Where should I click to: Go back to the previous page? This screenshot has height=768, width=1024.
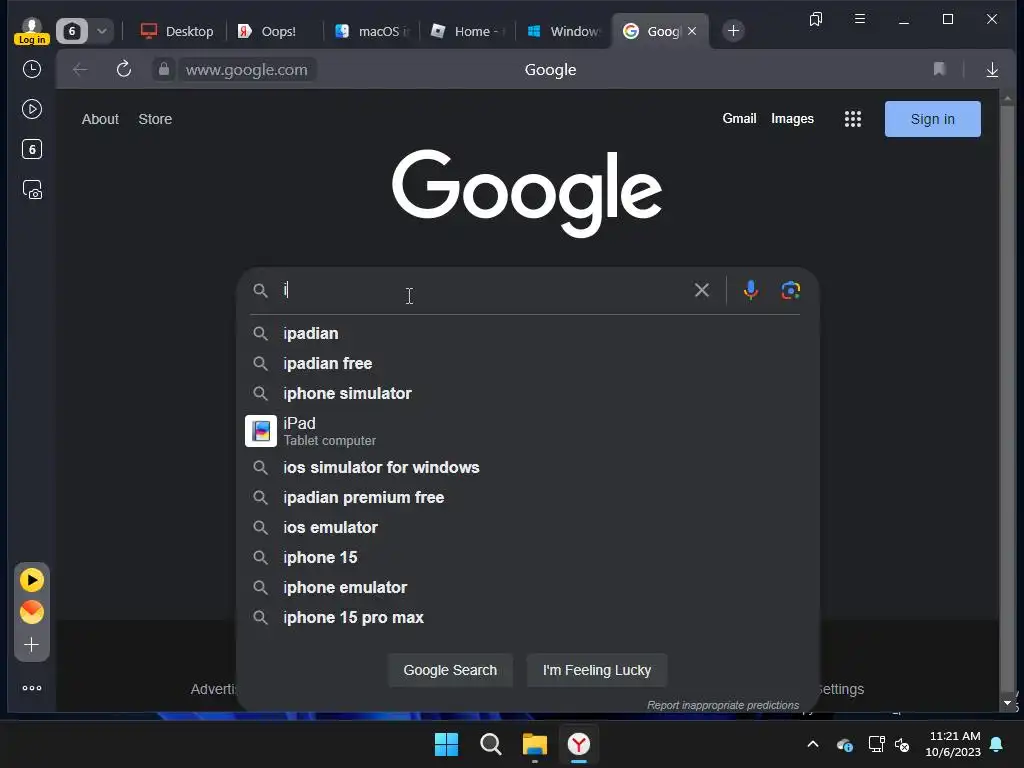click(x=80, y=69)
